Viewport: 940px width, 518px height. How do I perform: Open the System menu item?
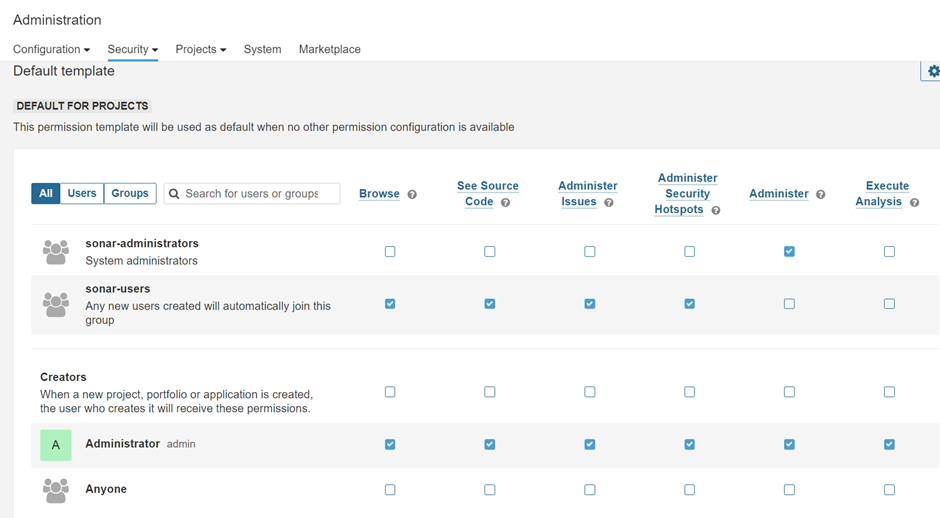pos(262,49)
